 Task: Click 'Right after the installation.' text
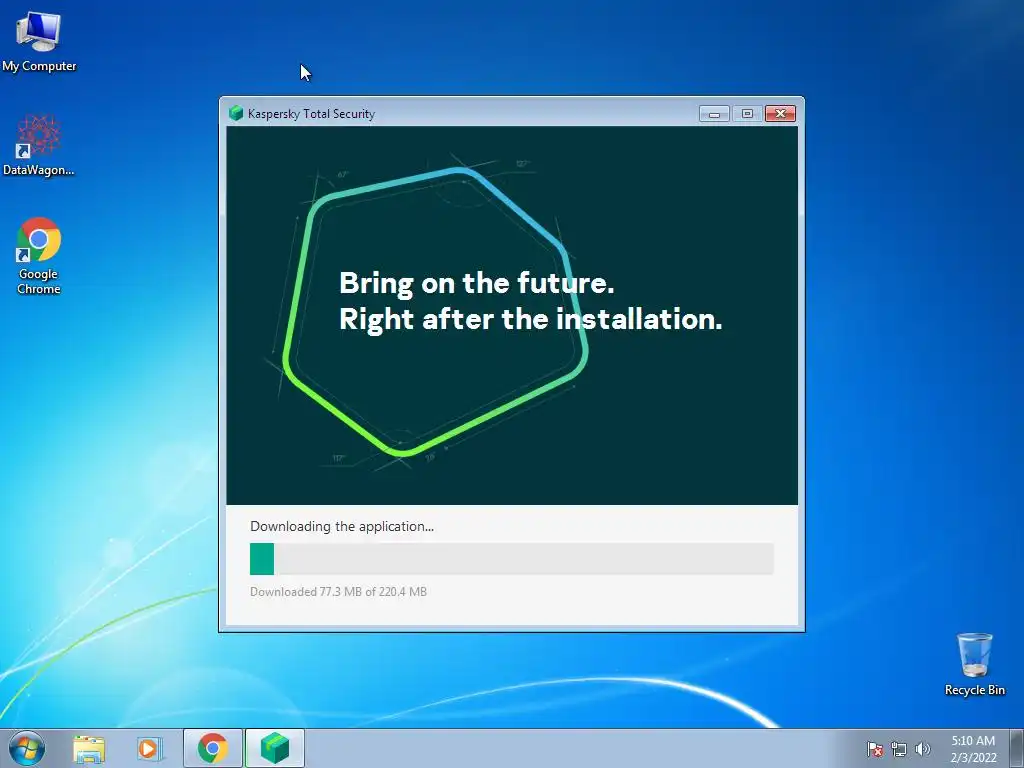530,319
